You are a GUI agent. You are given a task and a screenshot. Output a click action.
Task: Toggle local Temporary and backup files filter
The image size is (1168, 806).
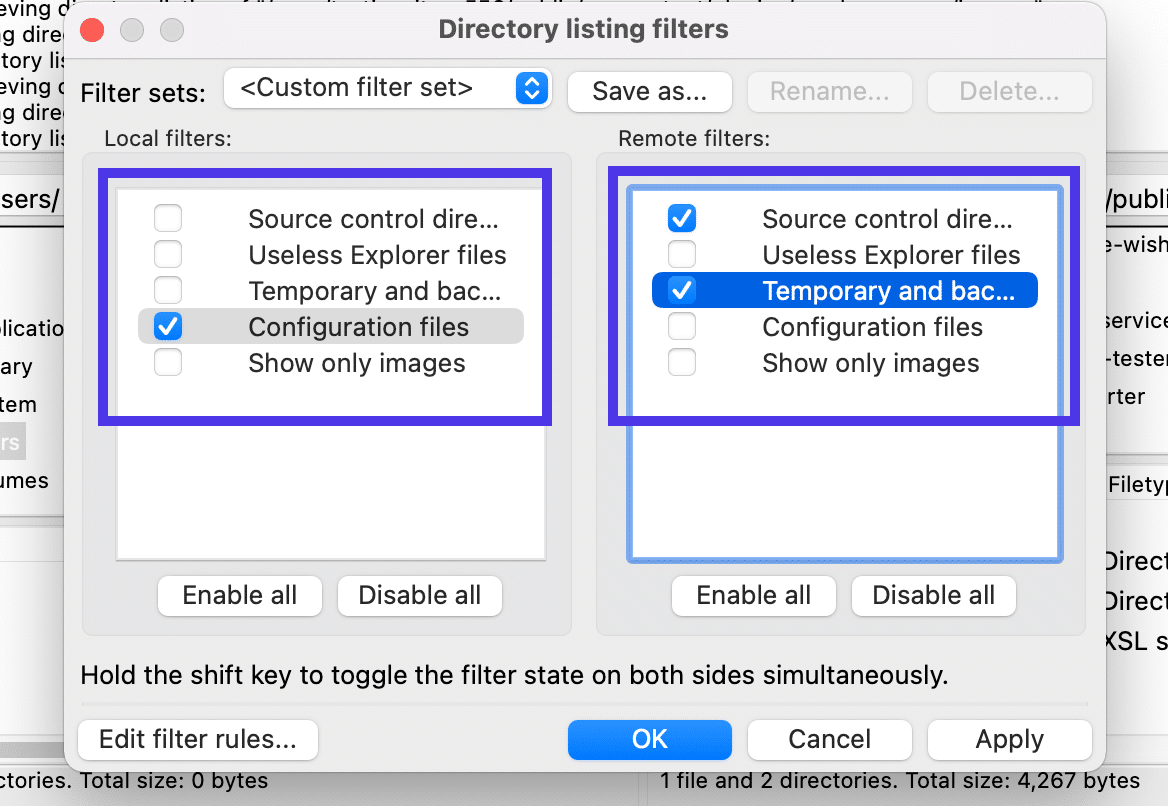[x=168, y=291]
